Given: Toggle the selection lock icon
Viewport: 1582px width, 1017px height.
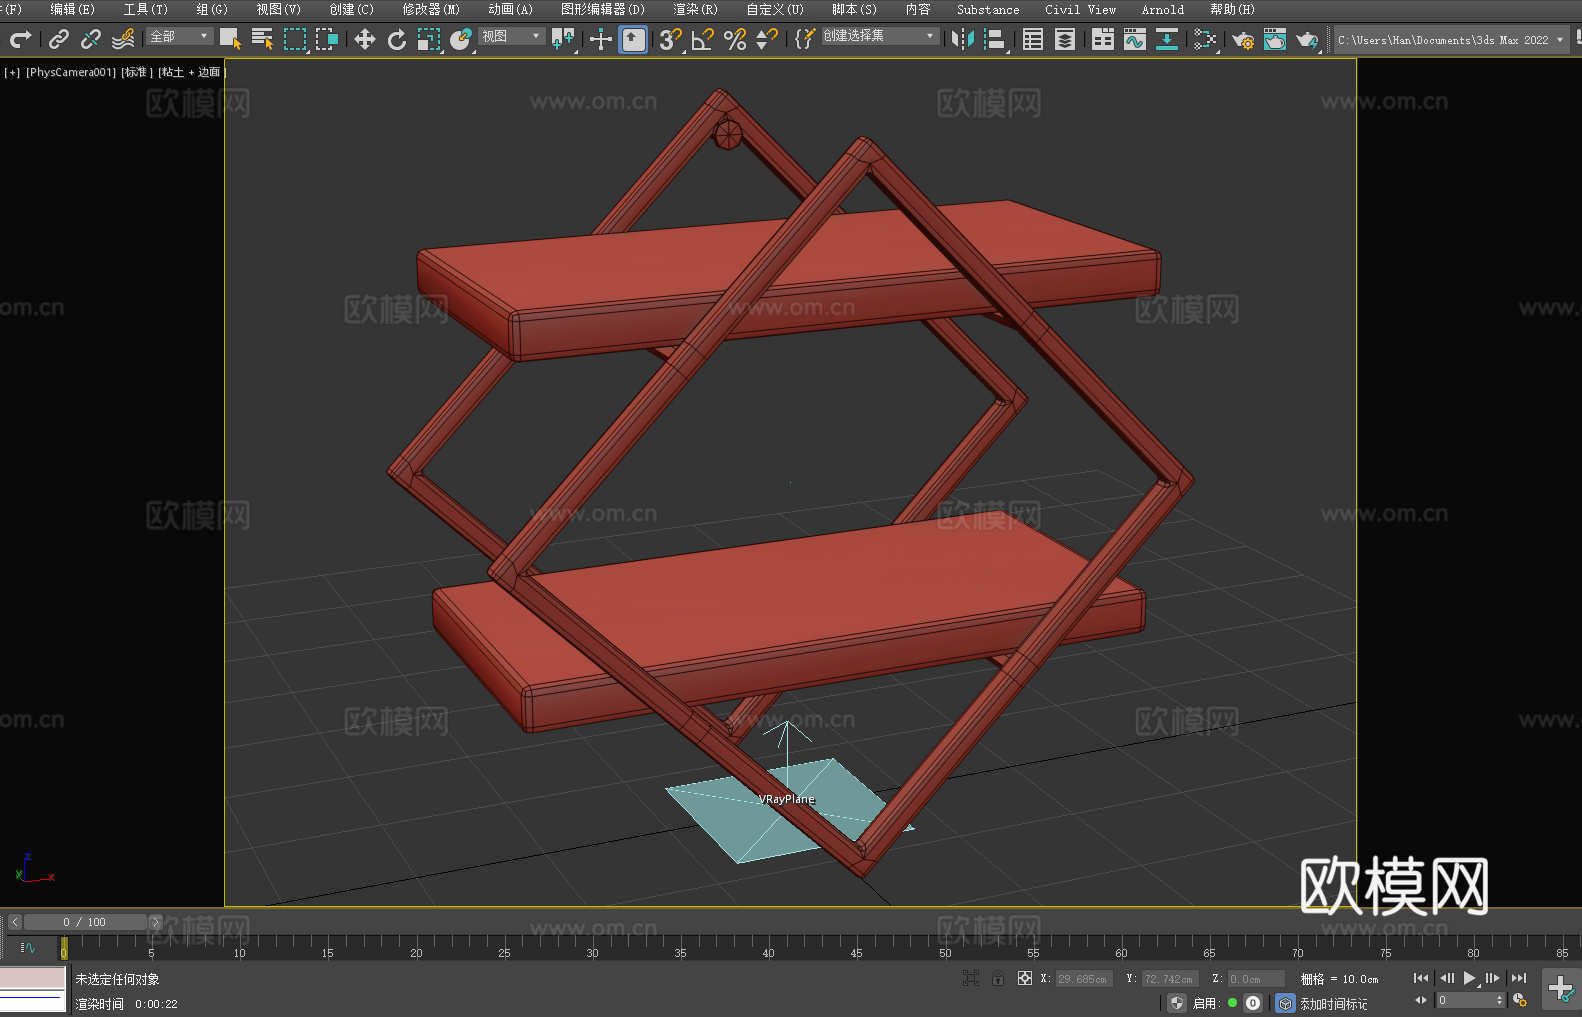Looking at the screenshot, I should point(998,978).
